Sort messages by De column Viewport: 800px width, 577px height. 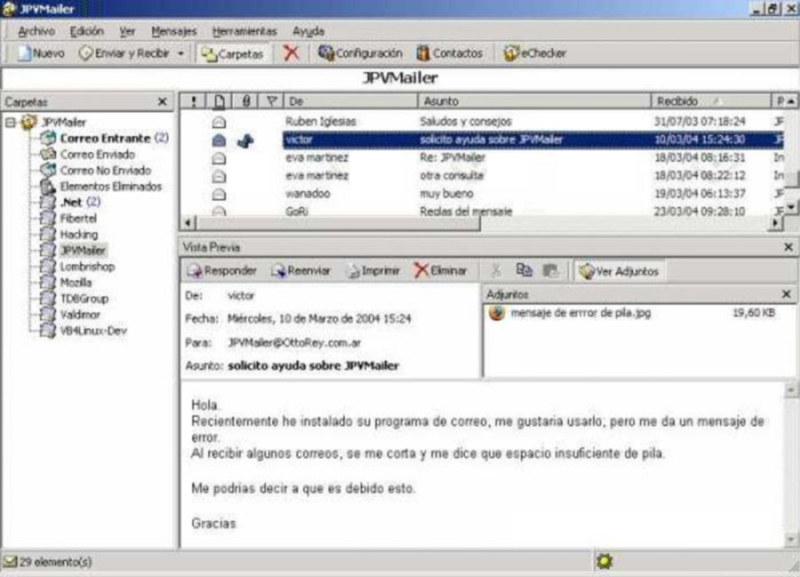[x=351, y=102]
